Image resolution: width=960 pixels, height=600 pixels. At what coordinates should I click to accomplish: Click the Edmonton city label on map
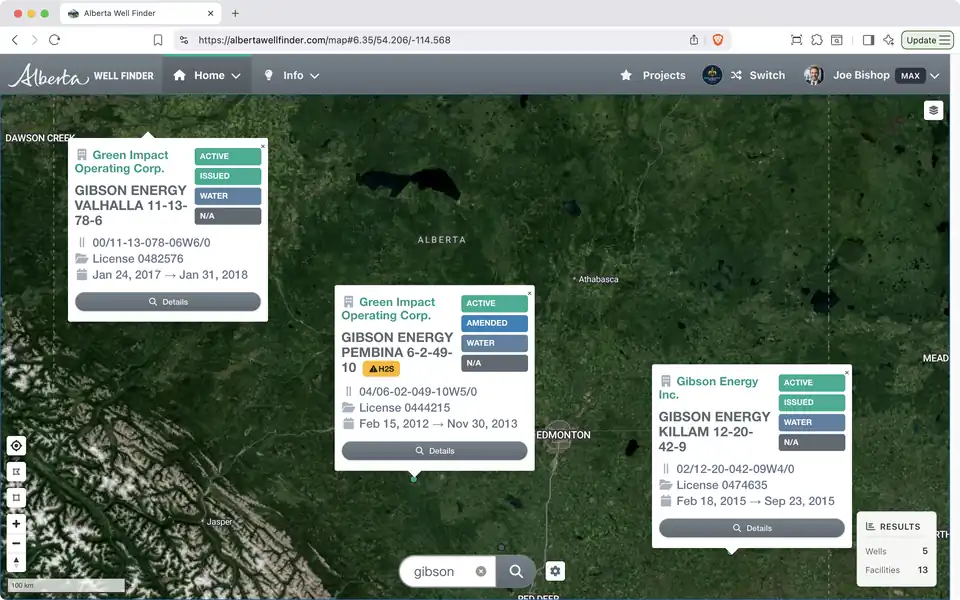(x=563, y=435)
